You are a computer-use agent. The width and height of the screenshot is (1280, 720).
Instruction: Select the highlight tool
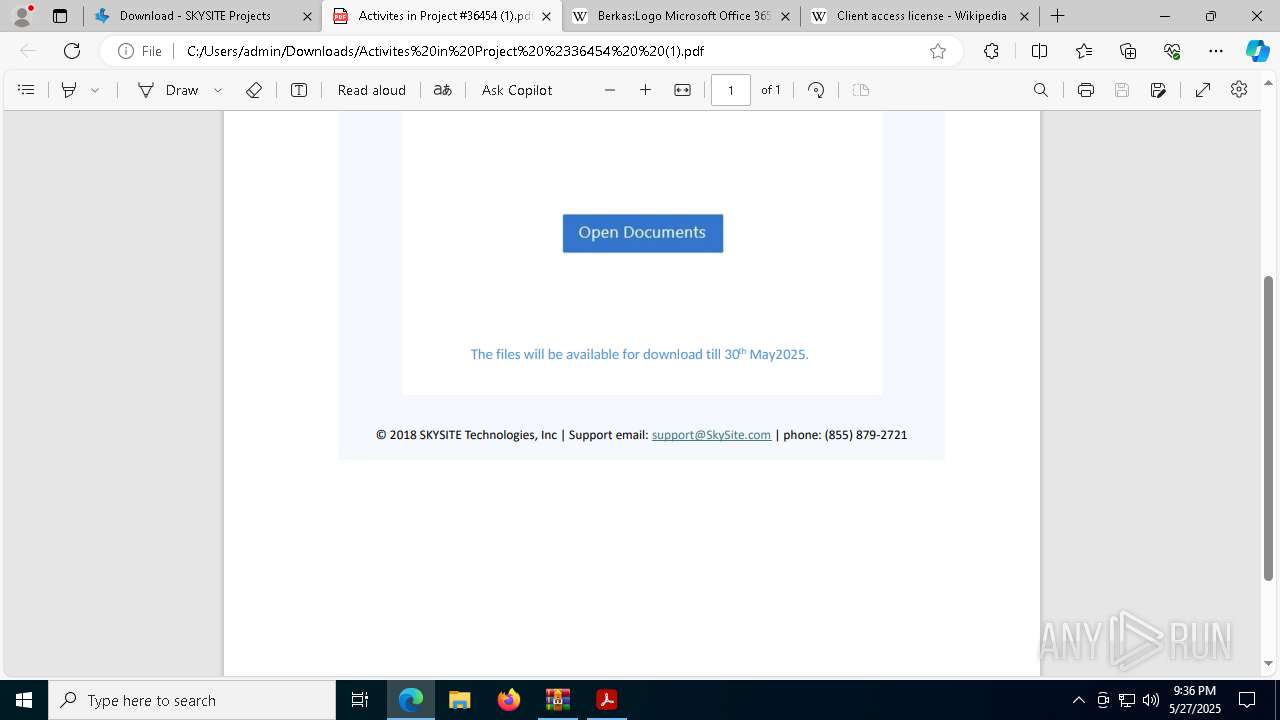pos(69,90)
